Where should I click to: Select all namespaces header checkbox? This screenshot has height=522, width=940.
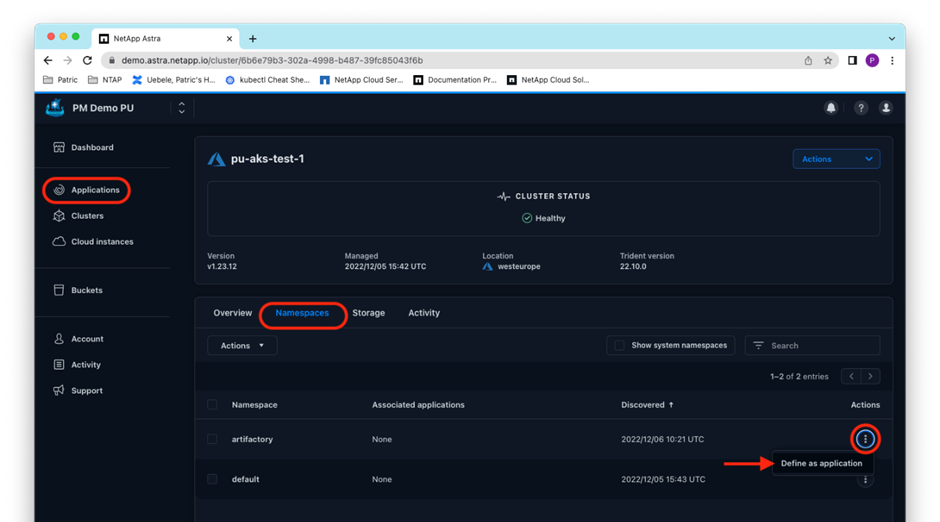[212, 405]
